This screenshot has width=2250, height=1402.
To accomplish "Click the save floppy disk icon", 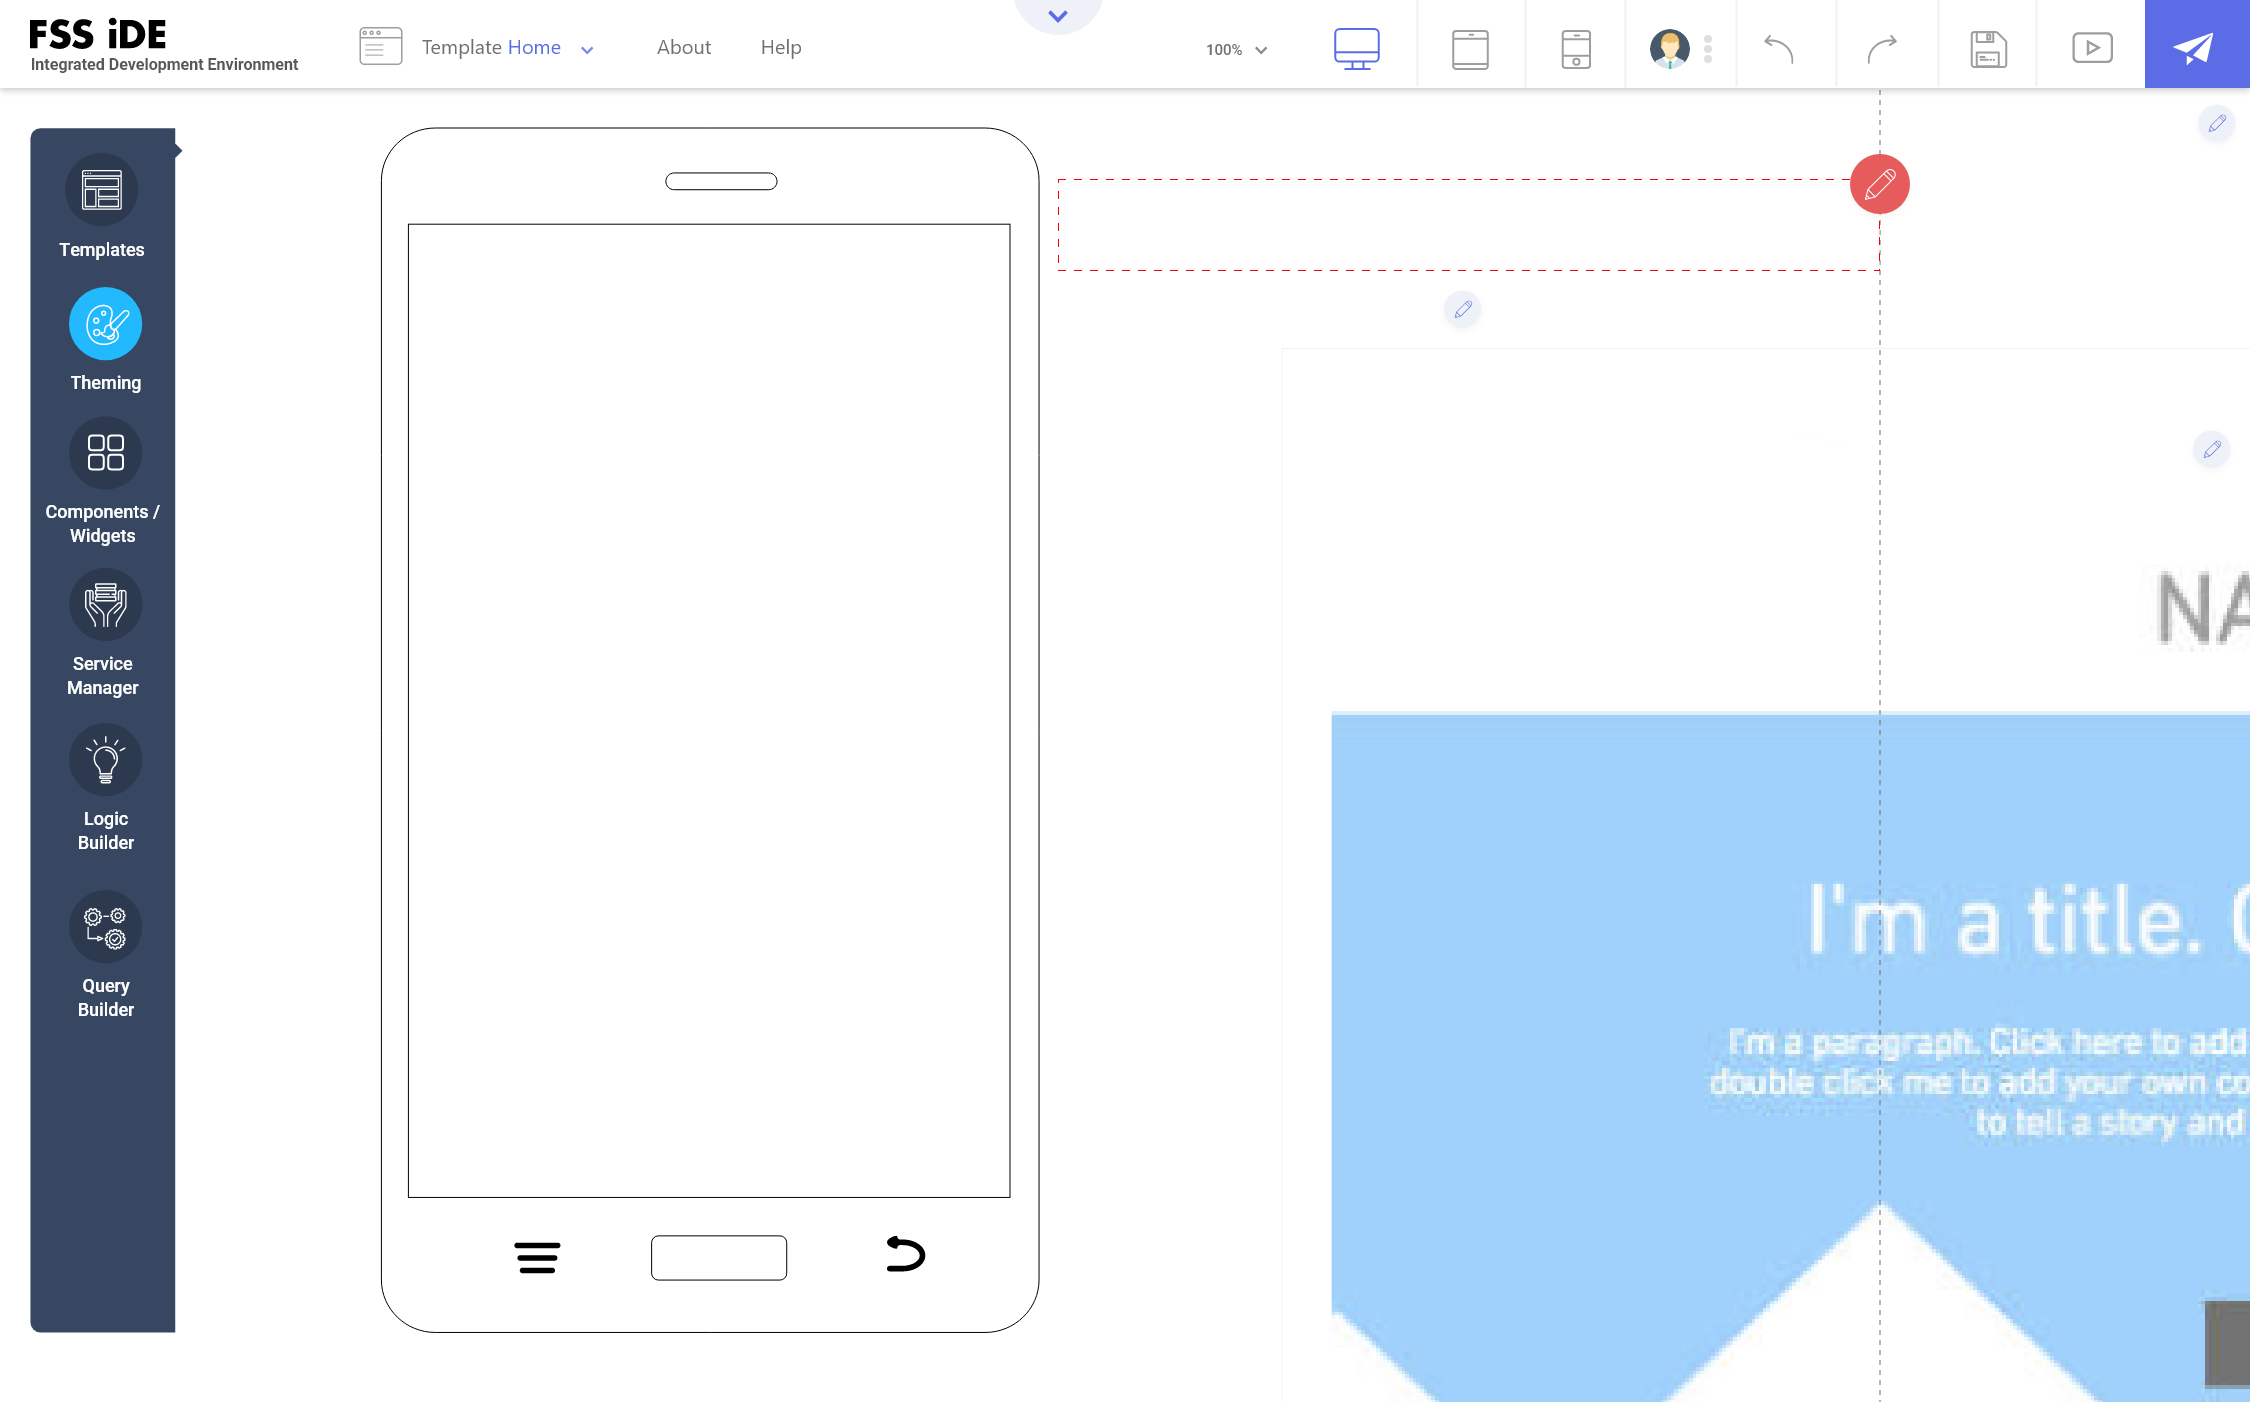I will pyautogui.click(x=1988, y=48).
